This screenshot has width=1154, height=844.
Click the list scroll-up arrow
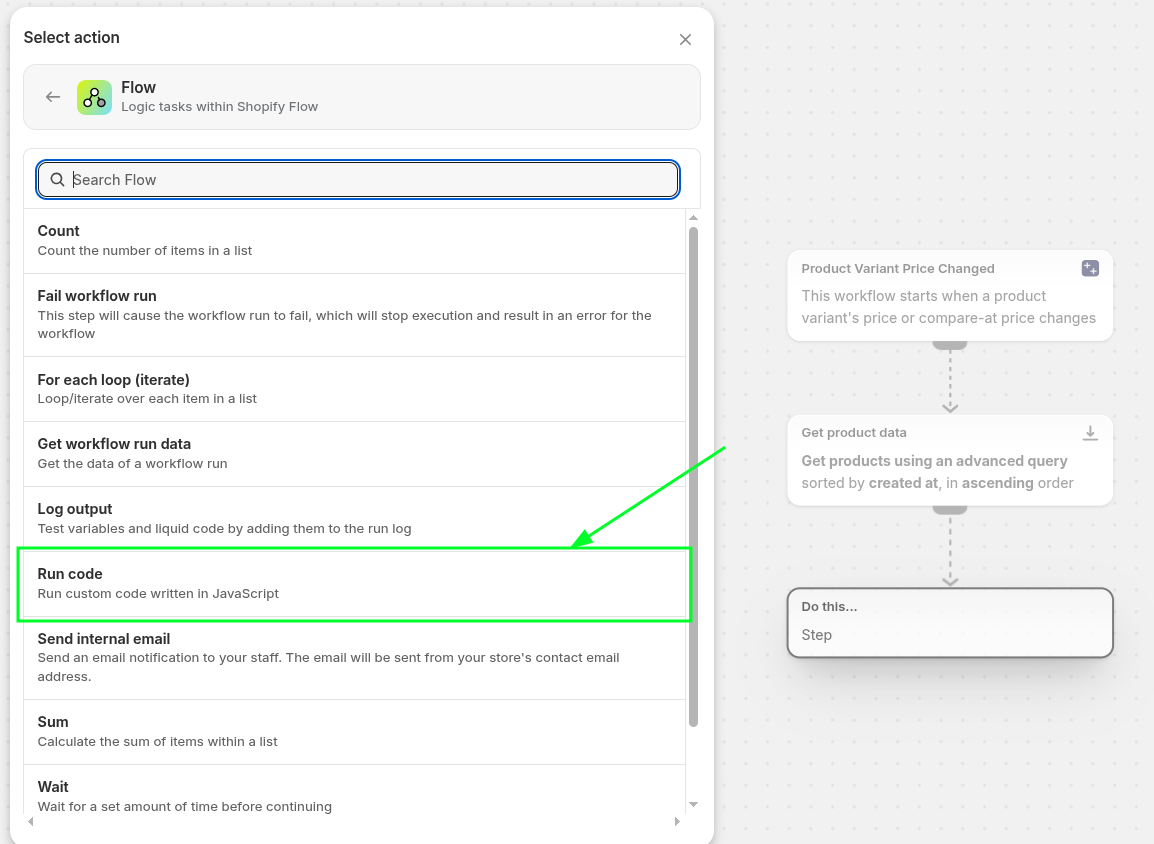pyautogui.click(x=693, y=218)
